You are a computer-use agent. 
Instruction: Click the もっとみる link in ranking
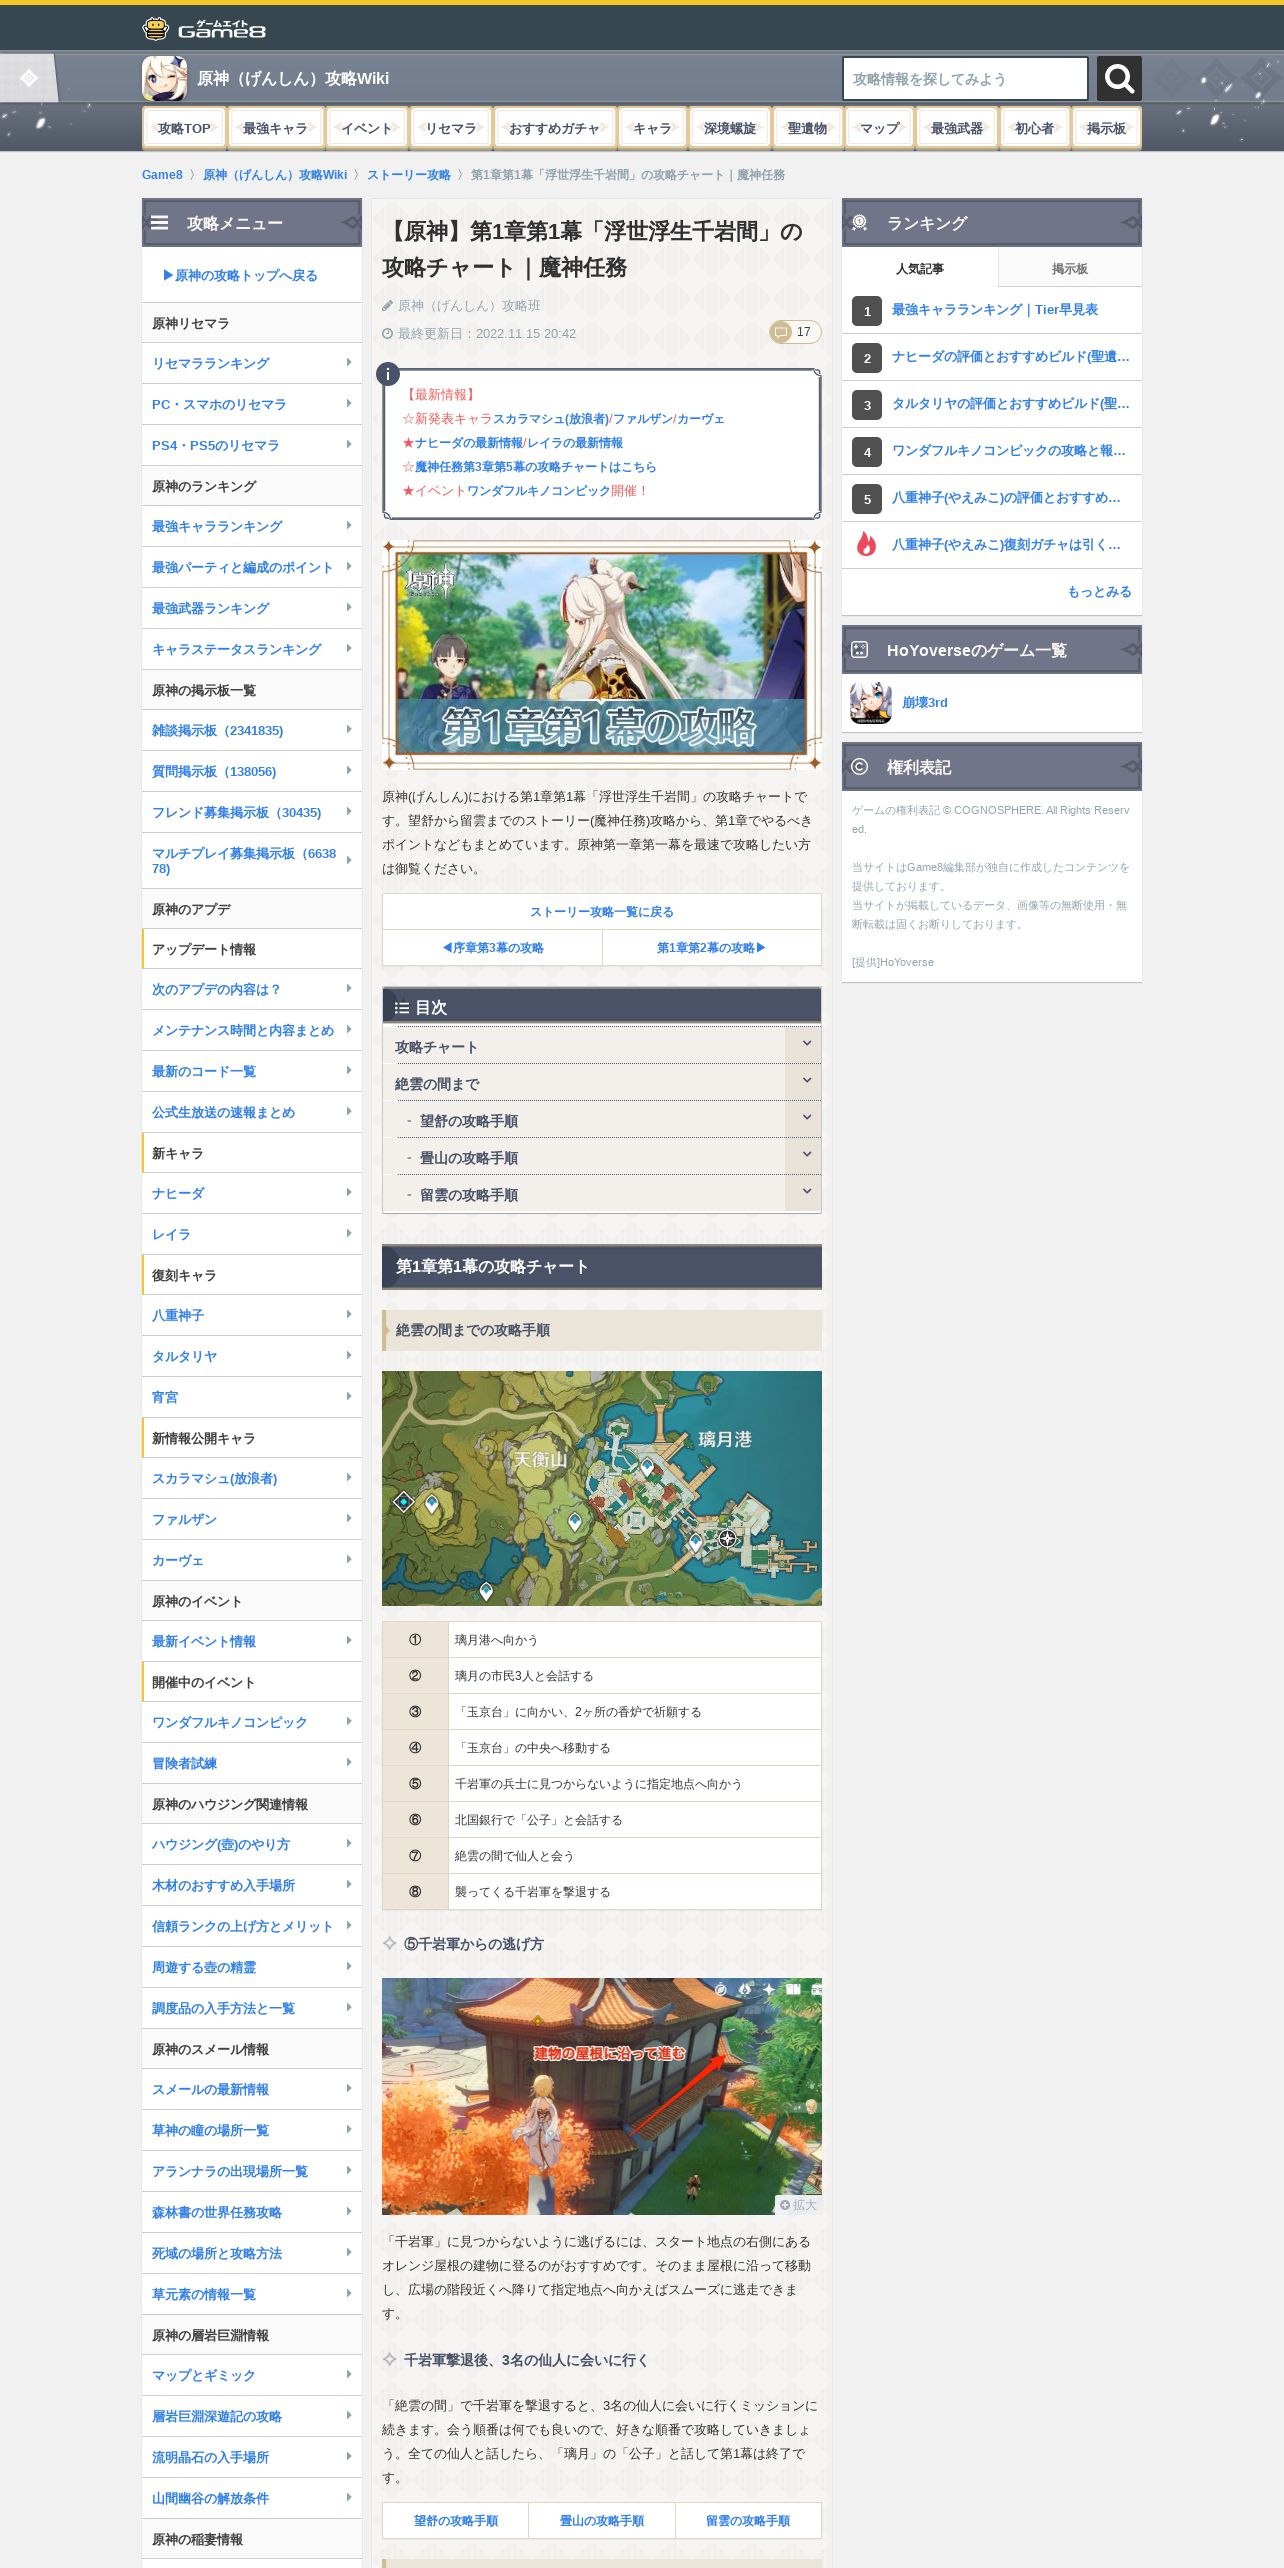click(x=1099, y=591)
